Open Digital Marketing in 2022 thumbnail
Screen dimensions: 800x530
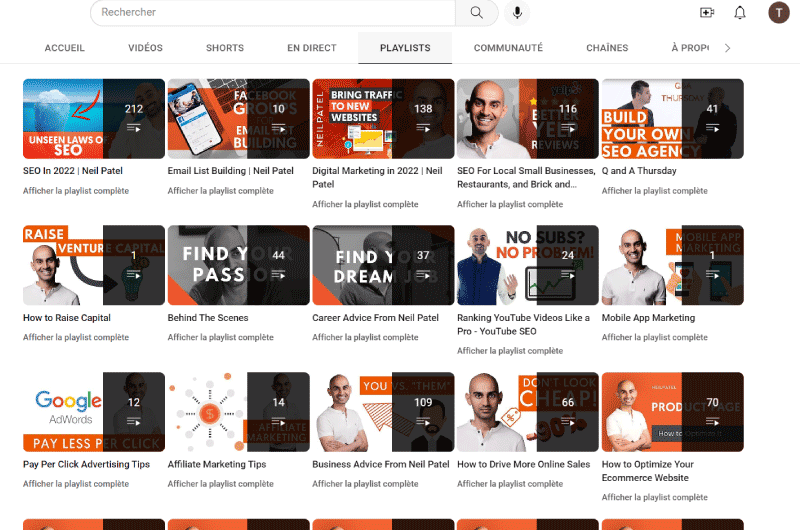pyautogui.click(x=383, y=118)
